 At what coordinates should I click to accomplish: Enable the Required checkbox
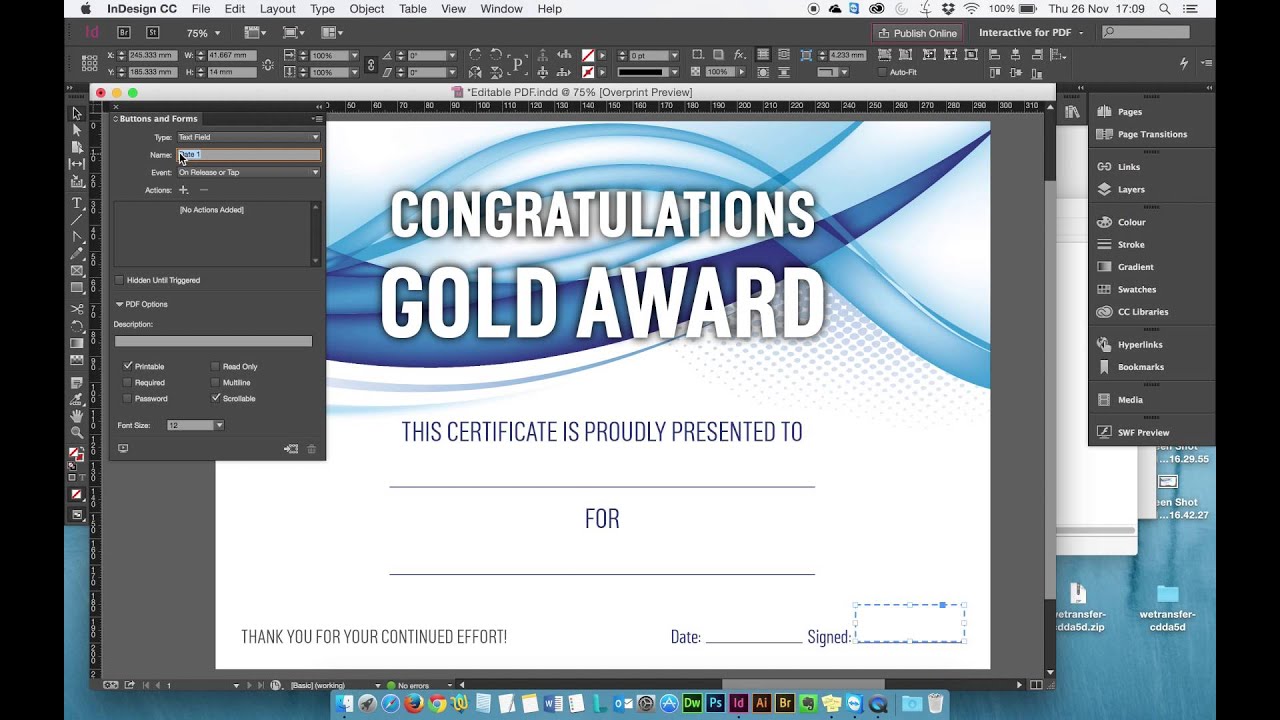[127, 382]
